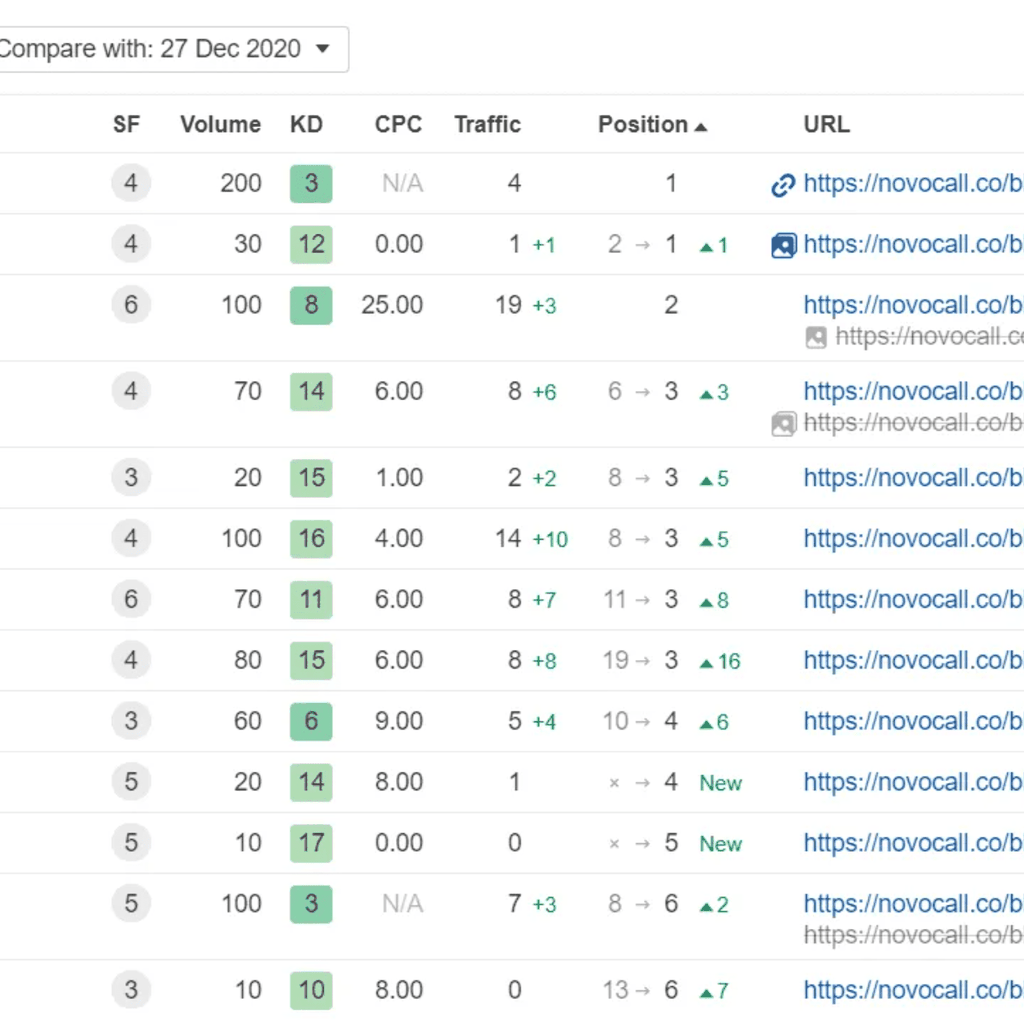Click image icon under the CPC 25.00 row URL
This screenshot has width=1024, height=1024.
tap(816, 337)
